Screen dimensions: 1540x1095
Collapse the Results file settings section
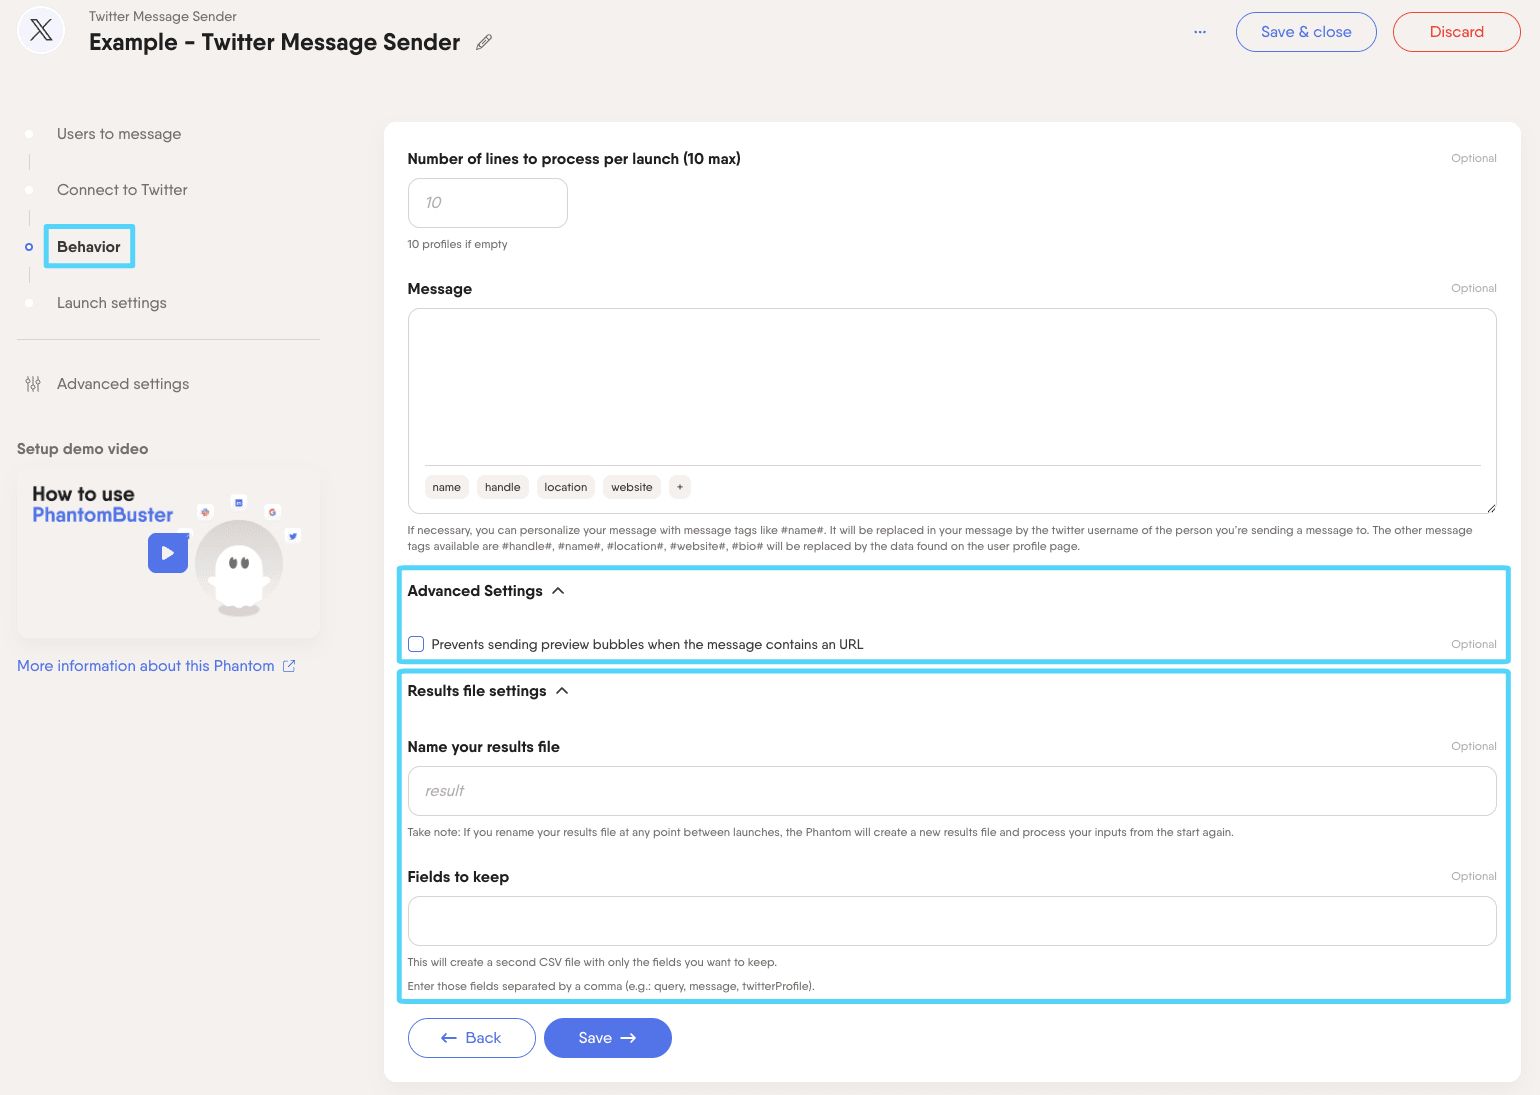pos(562,691)
